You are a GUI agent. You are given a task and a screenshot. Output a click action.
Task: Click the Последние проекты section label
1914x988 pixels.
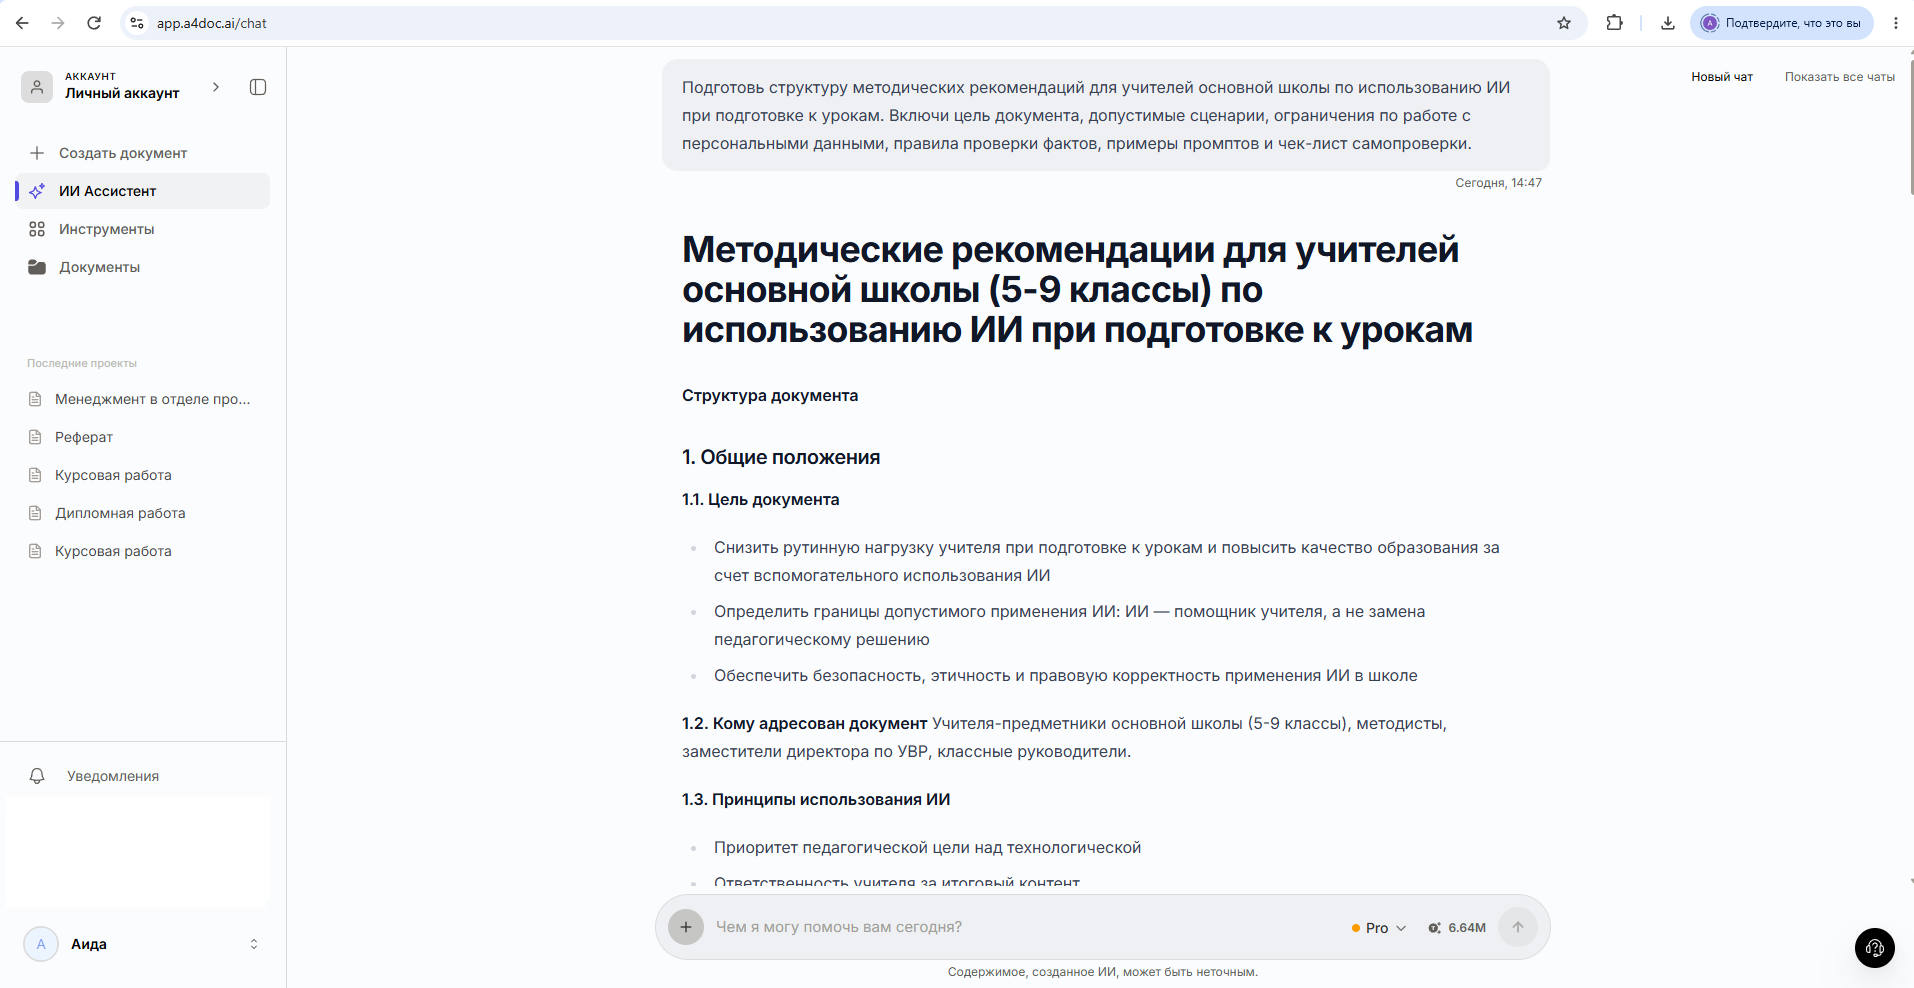click(x=82, y=363)
